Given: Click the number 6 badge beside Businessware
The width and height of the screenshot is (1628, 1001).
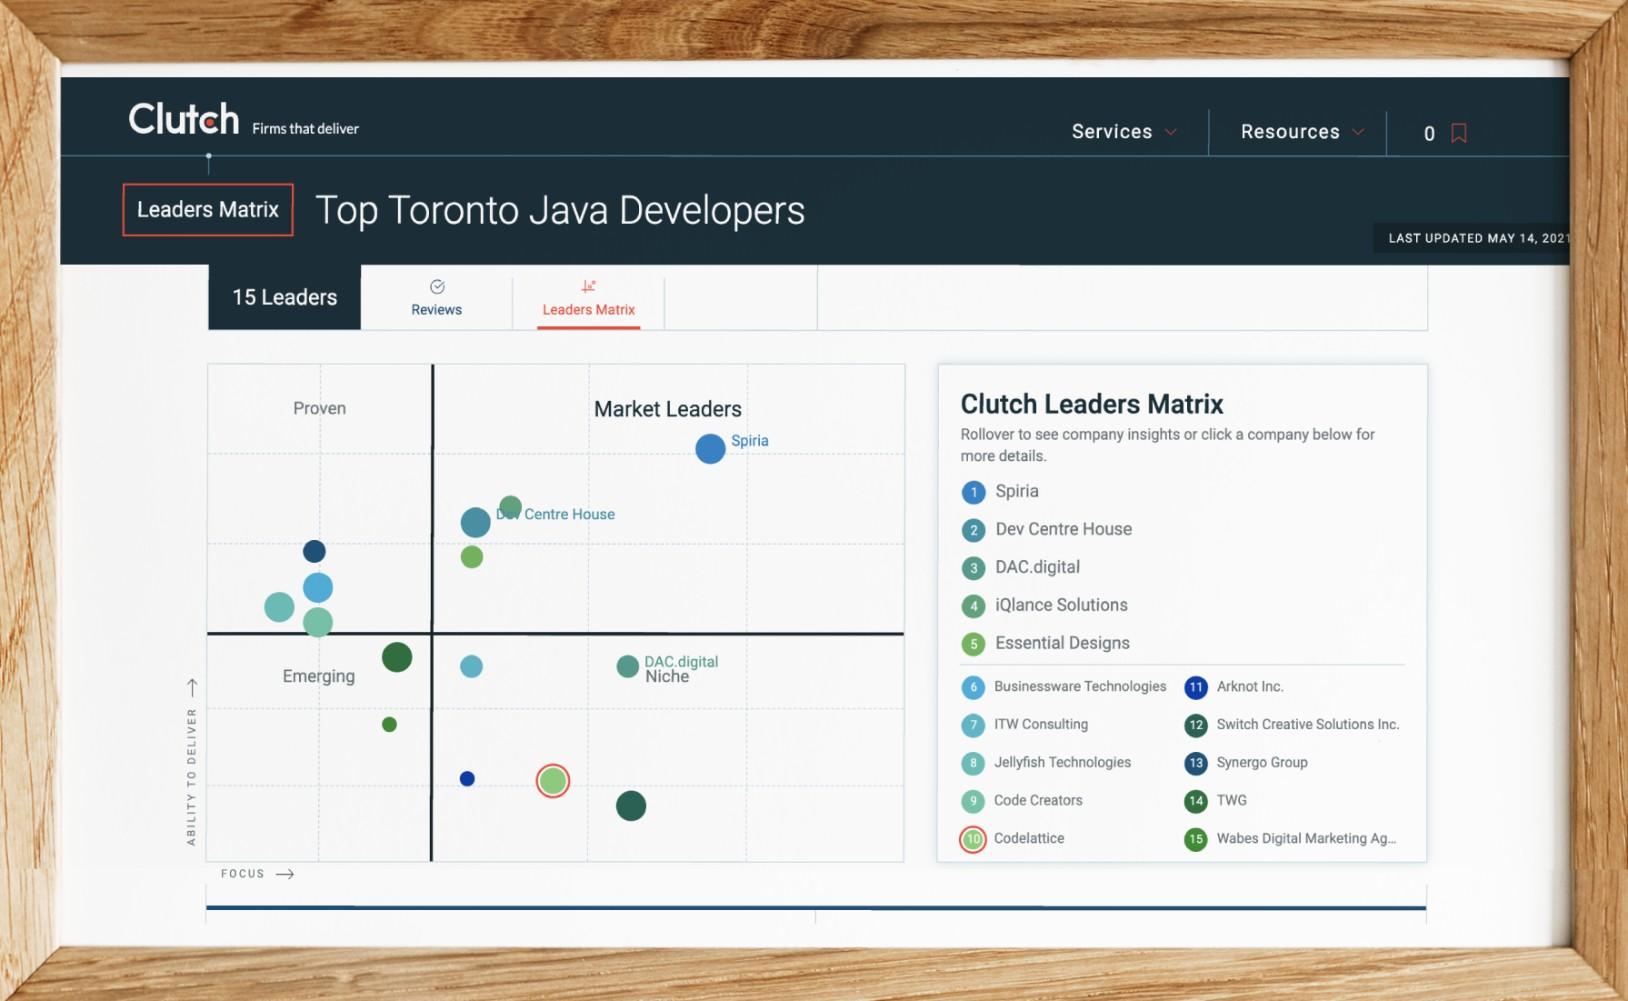Looking at the screenshot, I should click(973, 688).
